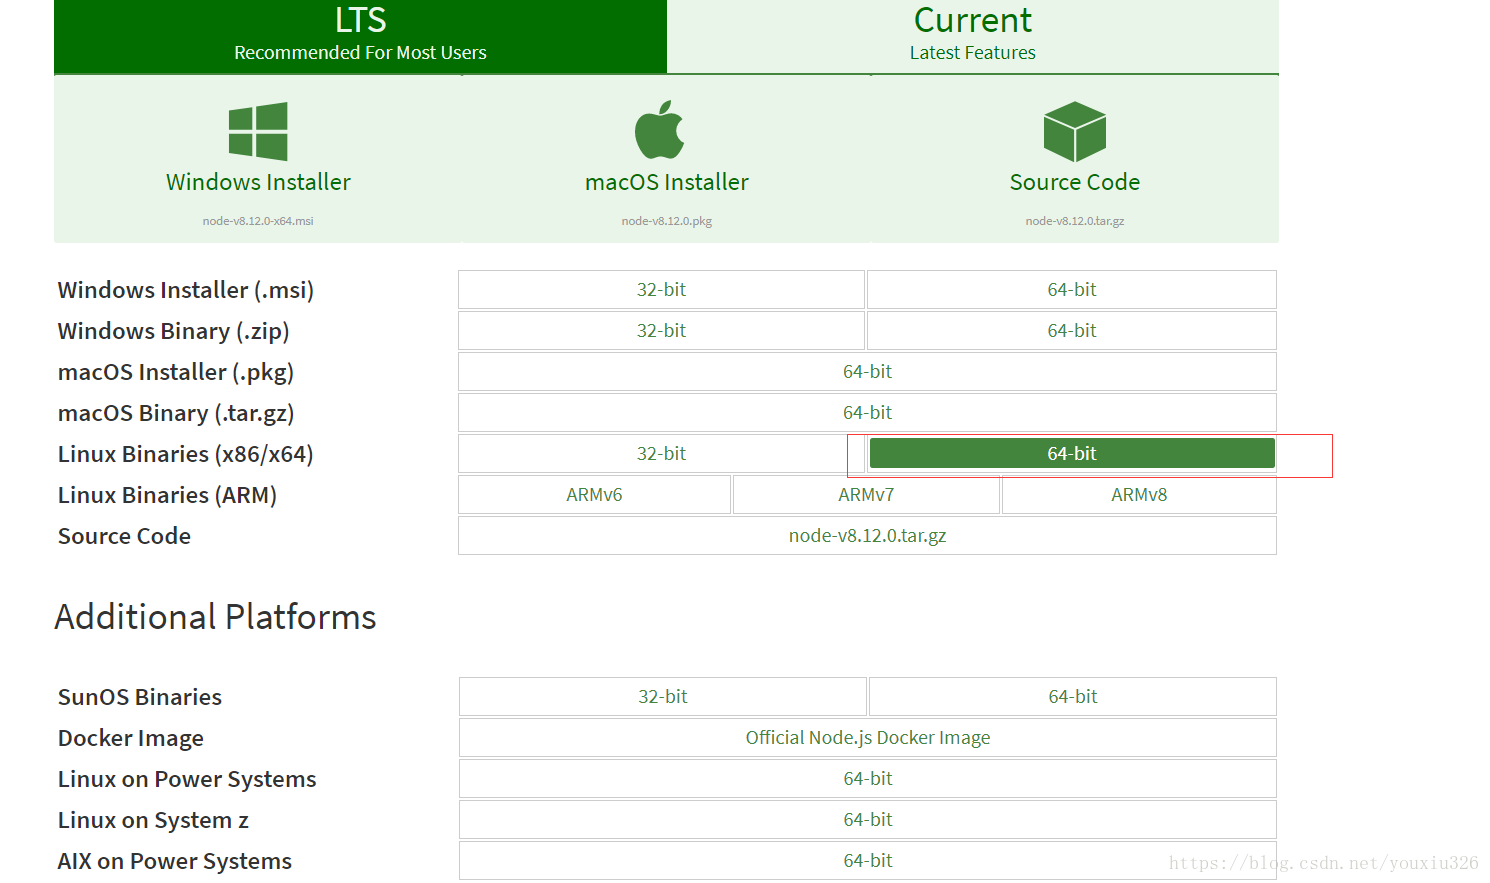
Task: Open the macOS Installer link
Action: (667, 182)
